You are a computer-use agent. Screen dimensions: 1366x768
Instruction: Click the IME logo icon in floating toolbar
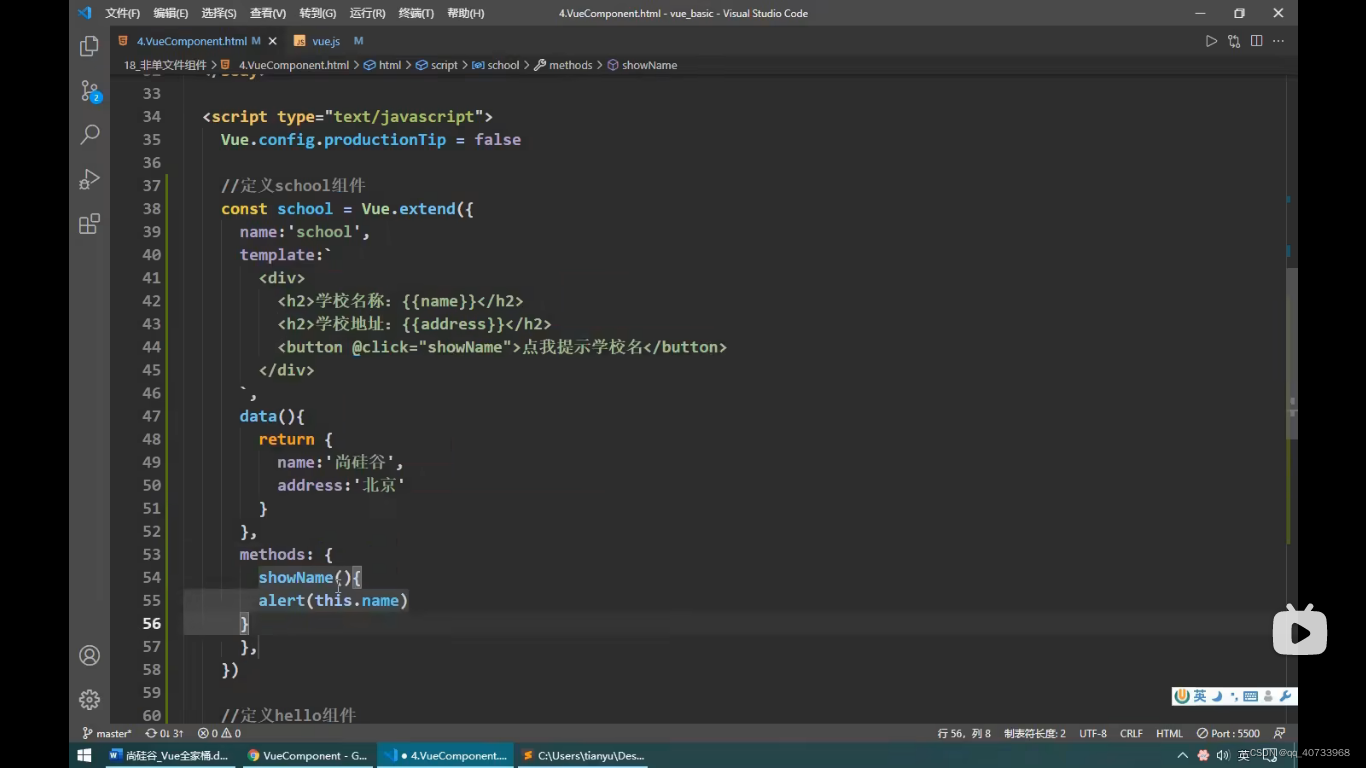click(x=1183, y=696)
